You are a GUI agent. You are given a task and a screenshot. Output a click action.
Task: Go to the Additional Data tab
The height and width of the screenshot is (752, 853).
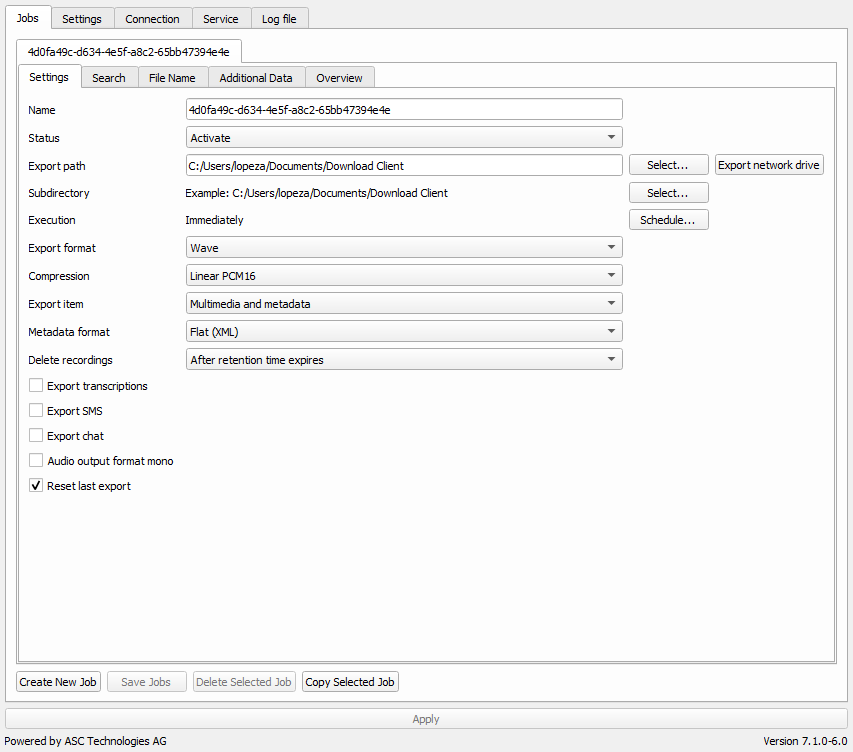click(256, 78)
